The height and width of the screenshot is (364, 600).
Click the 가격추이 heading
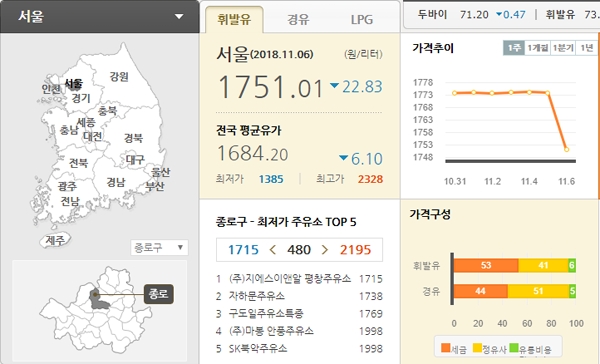(433, 48)
